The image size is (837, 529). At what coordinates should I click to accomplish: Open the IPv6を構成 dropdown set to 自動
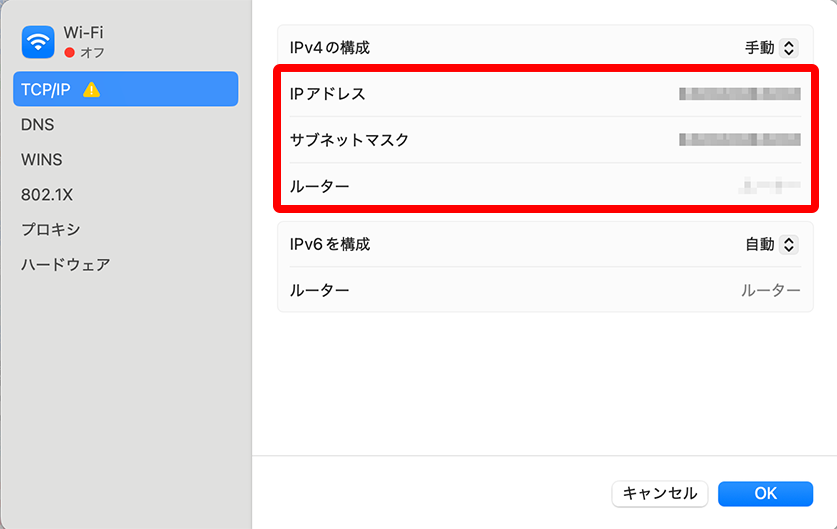tap(770, 244)
